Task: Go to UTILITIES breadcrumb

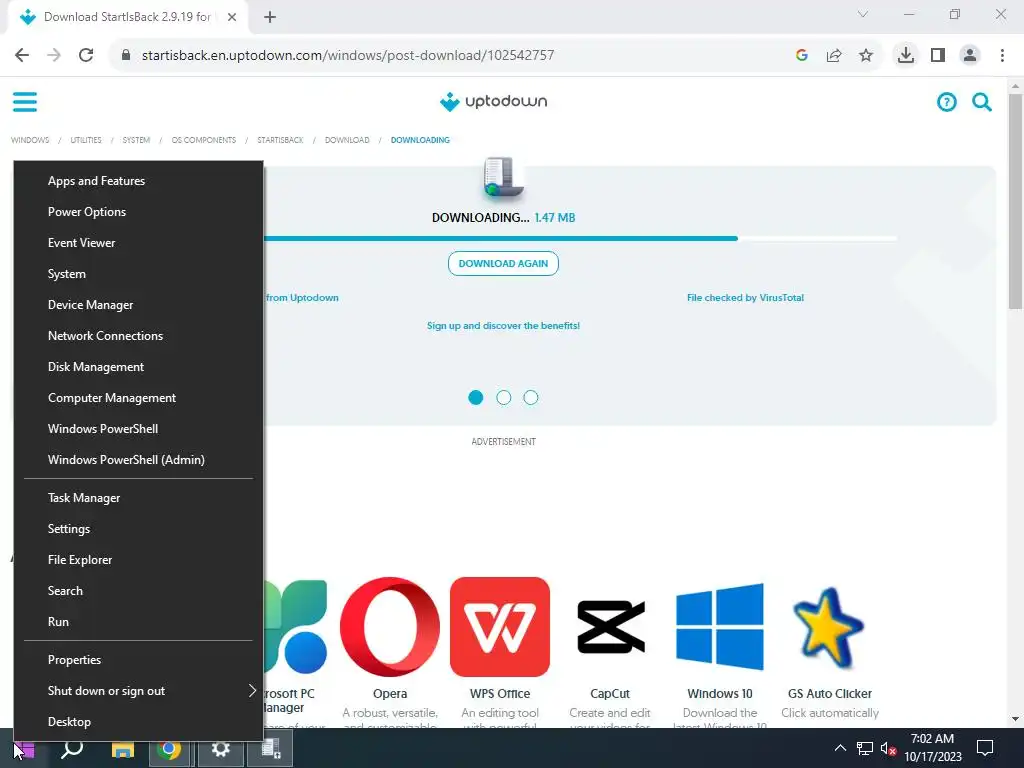Action: 86,140
